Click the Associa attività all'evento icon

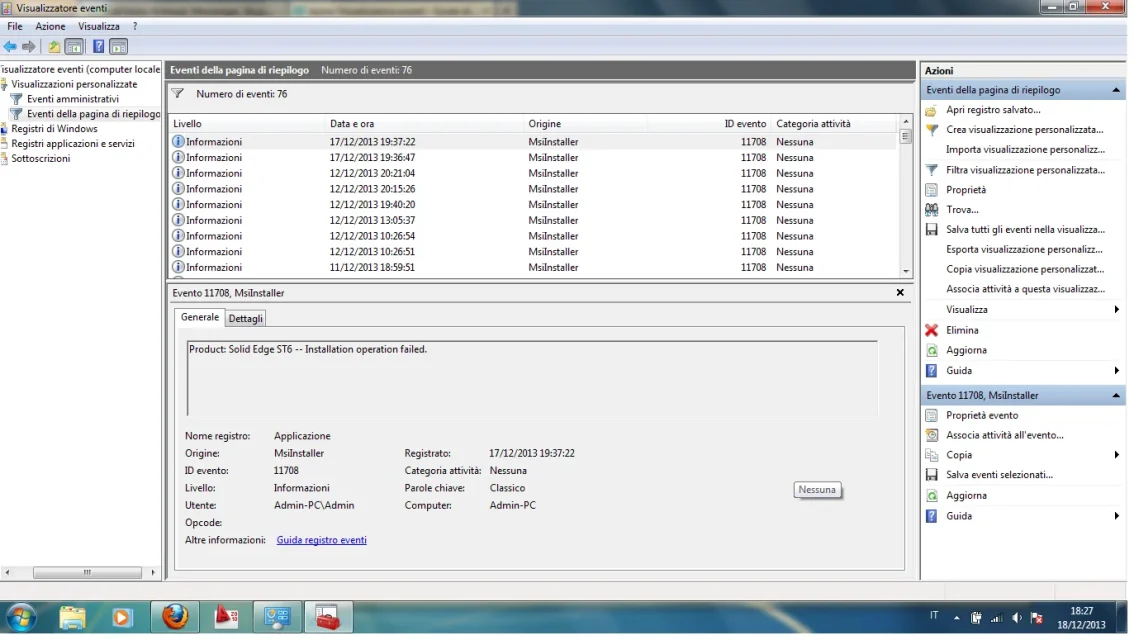pos(932,435)
